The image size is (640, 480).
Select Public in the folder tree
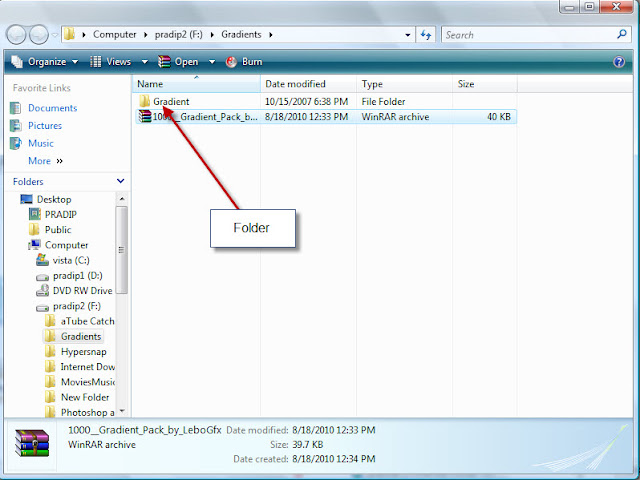point(58,230)
